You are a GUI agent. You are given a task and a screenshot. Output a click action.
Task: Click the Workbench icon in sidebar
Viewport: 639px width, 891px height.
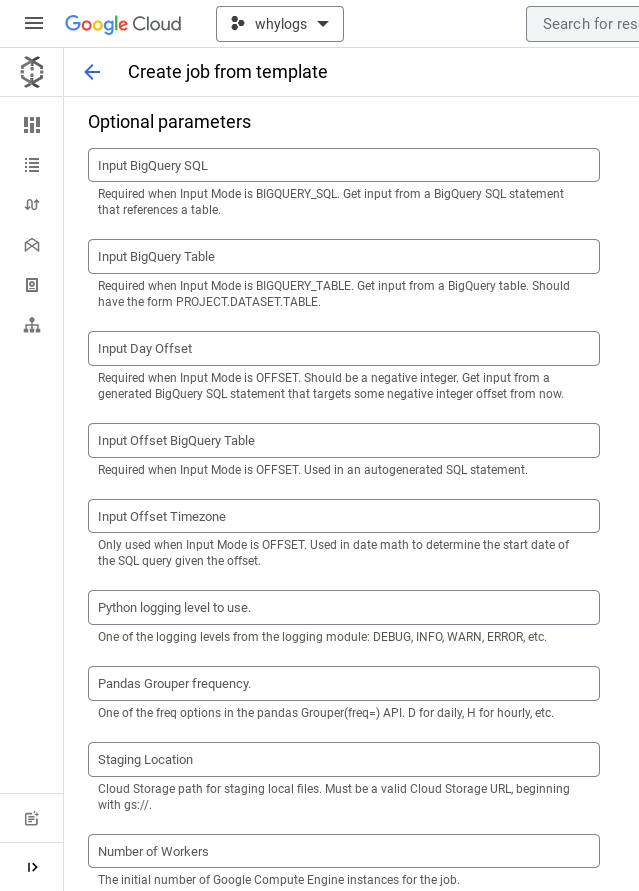coord(31,244)
